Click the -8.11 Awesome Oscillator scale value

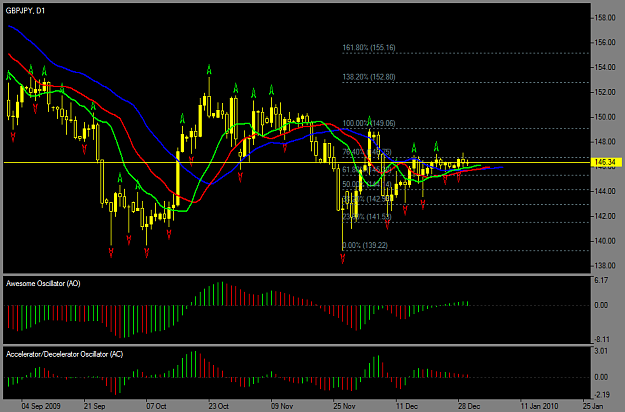click(602, 339)
